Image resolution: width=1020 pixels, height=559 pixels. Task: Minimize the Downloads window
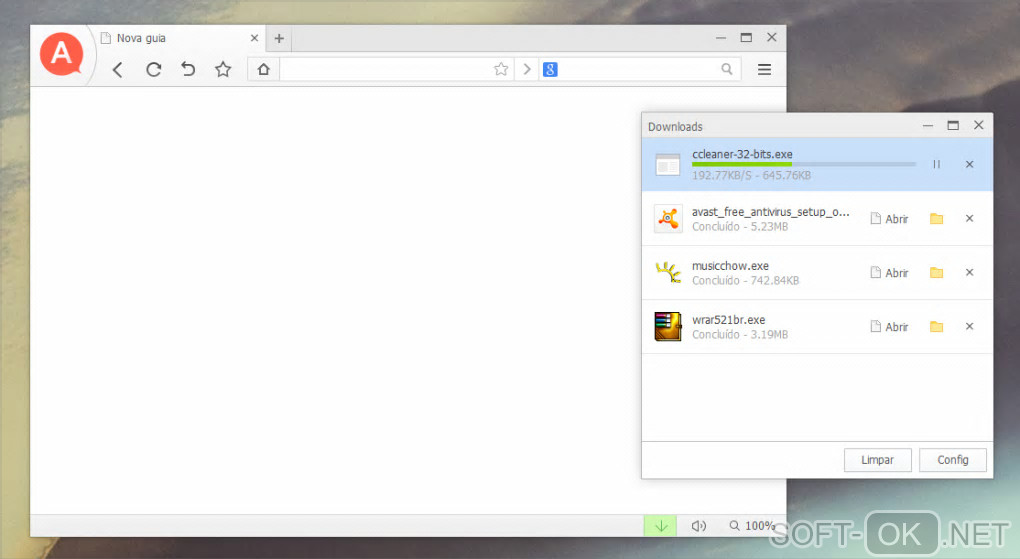point(928,126)
